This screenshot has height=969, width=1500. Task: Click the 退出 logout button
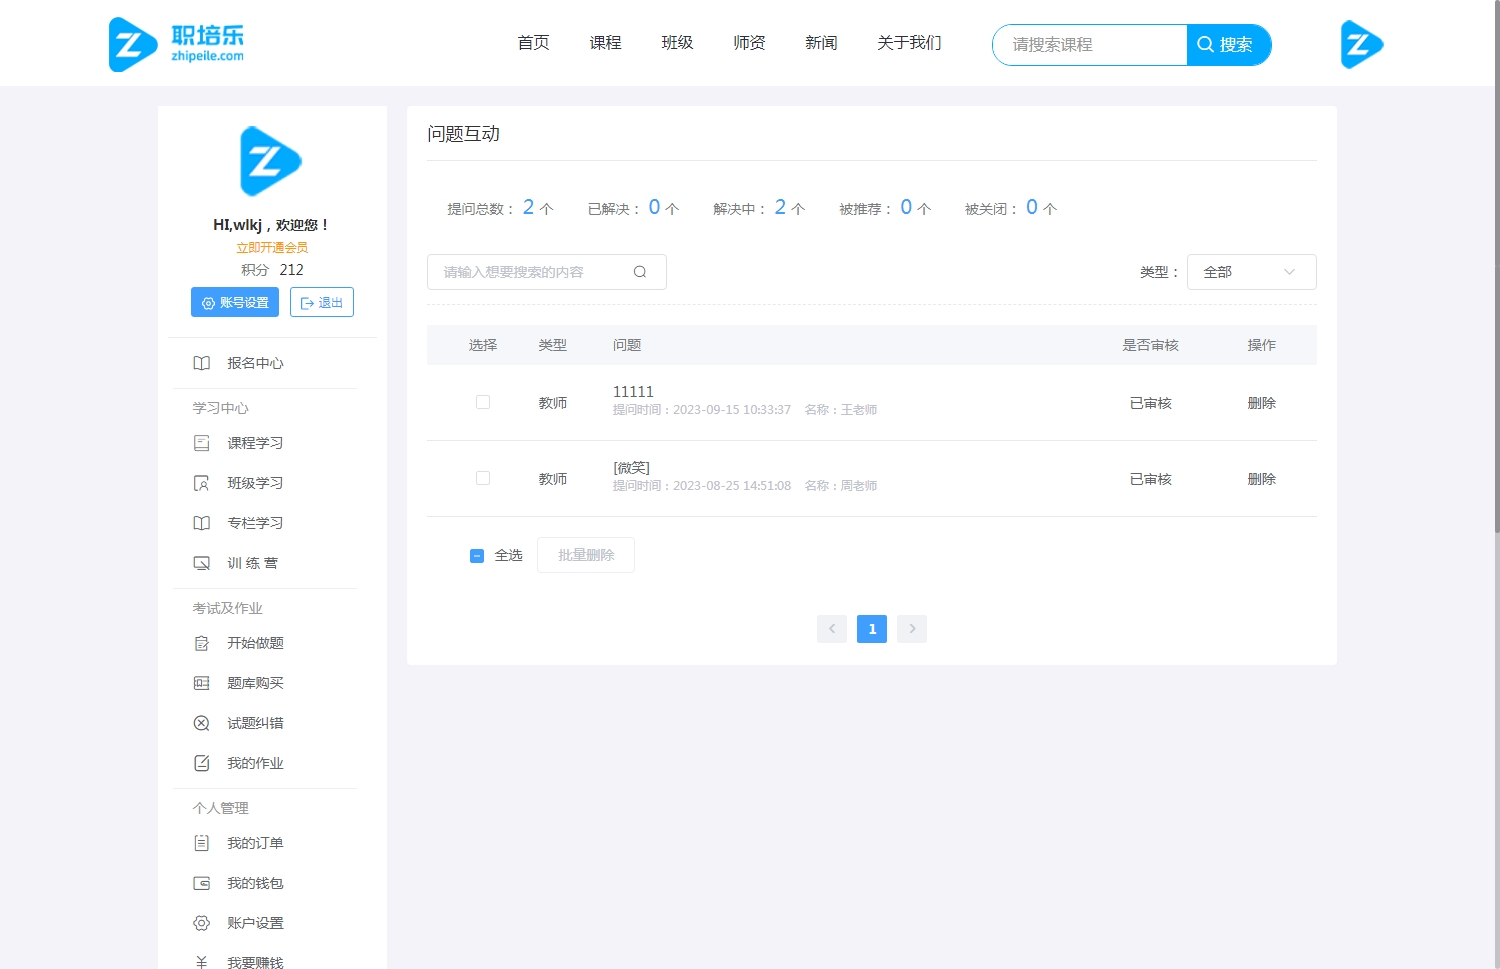(x=322, y=302)
